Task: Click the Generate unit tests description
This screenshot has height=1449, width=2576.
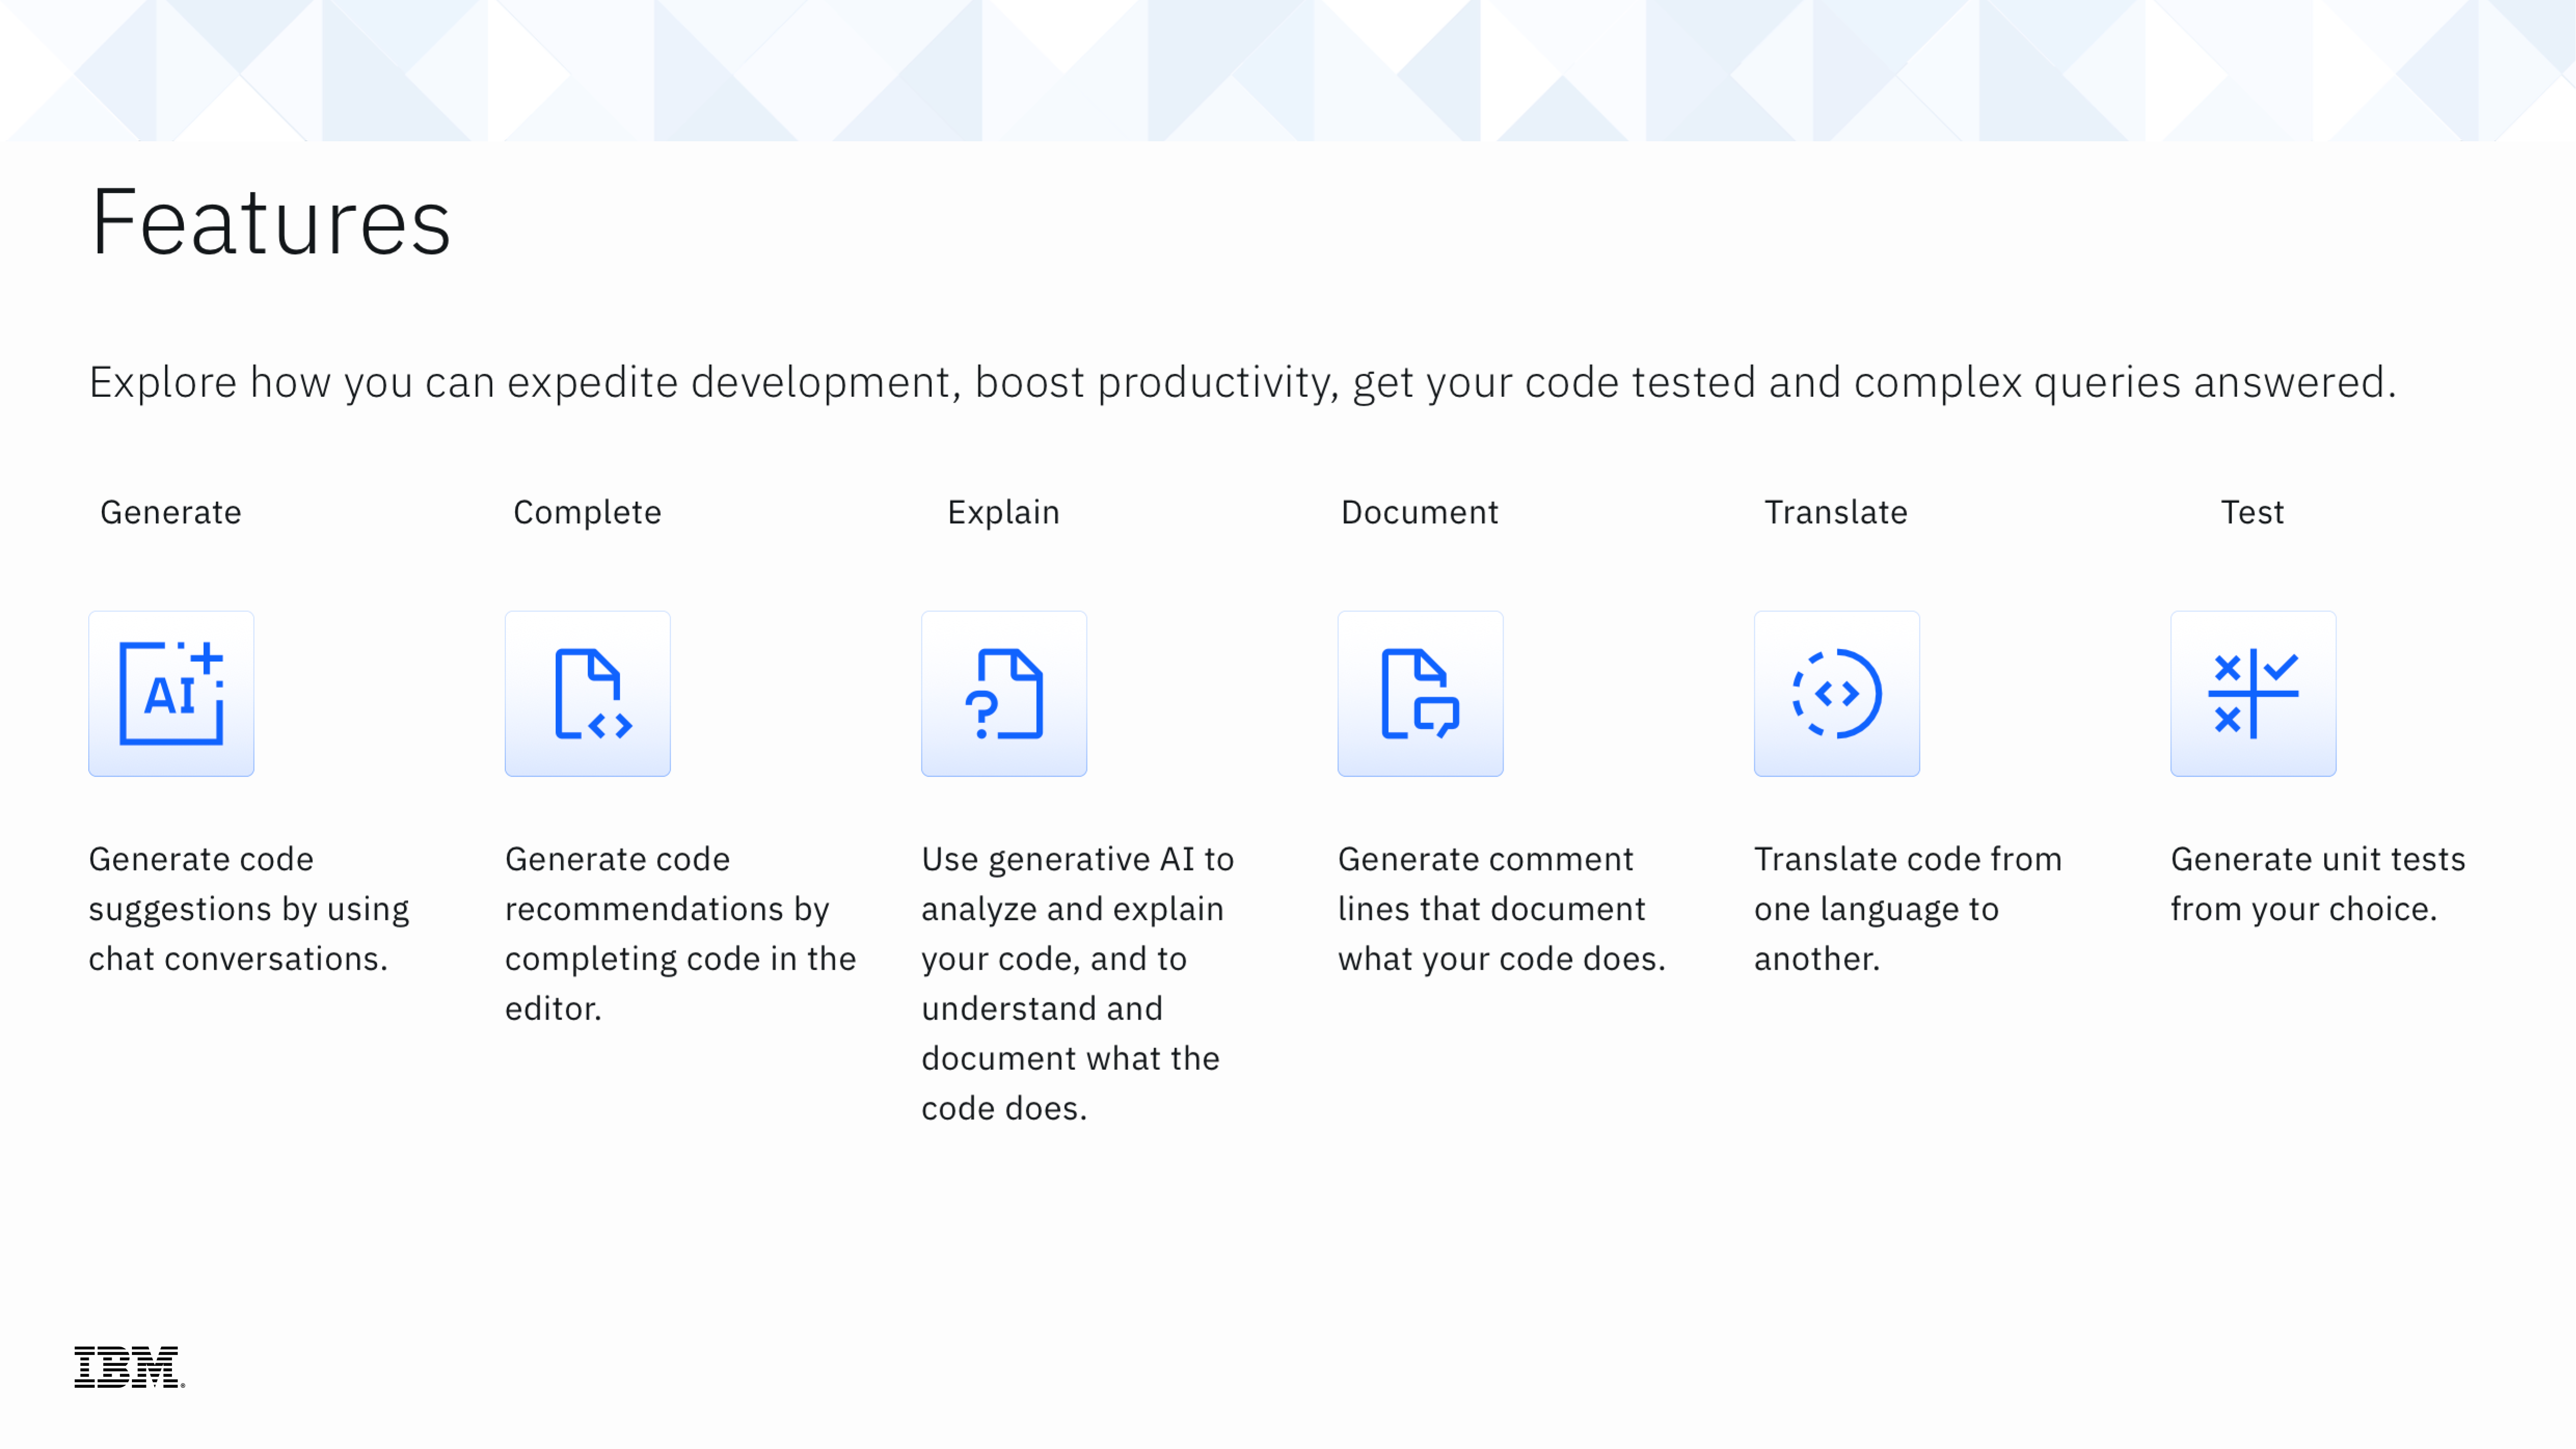Action: [2317, 883]
